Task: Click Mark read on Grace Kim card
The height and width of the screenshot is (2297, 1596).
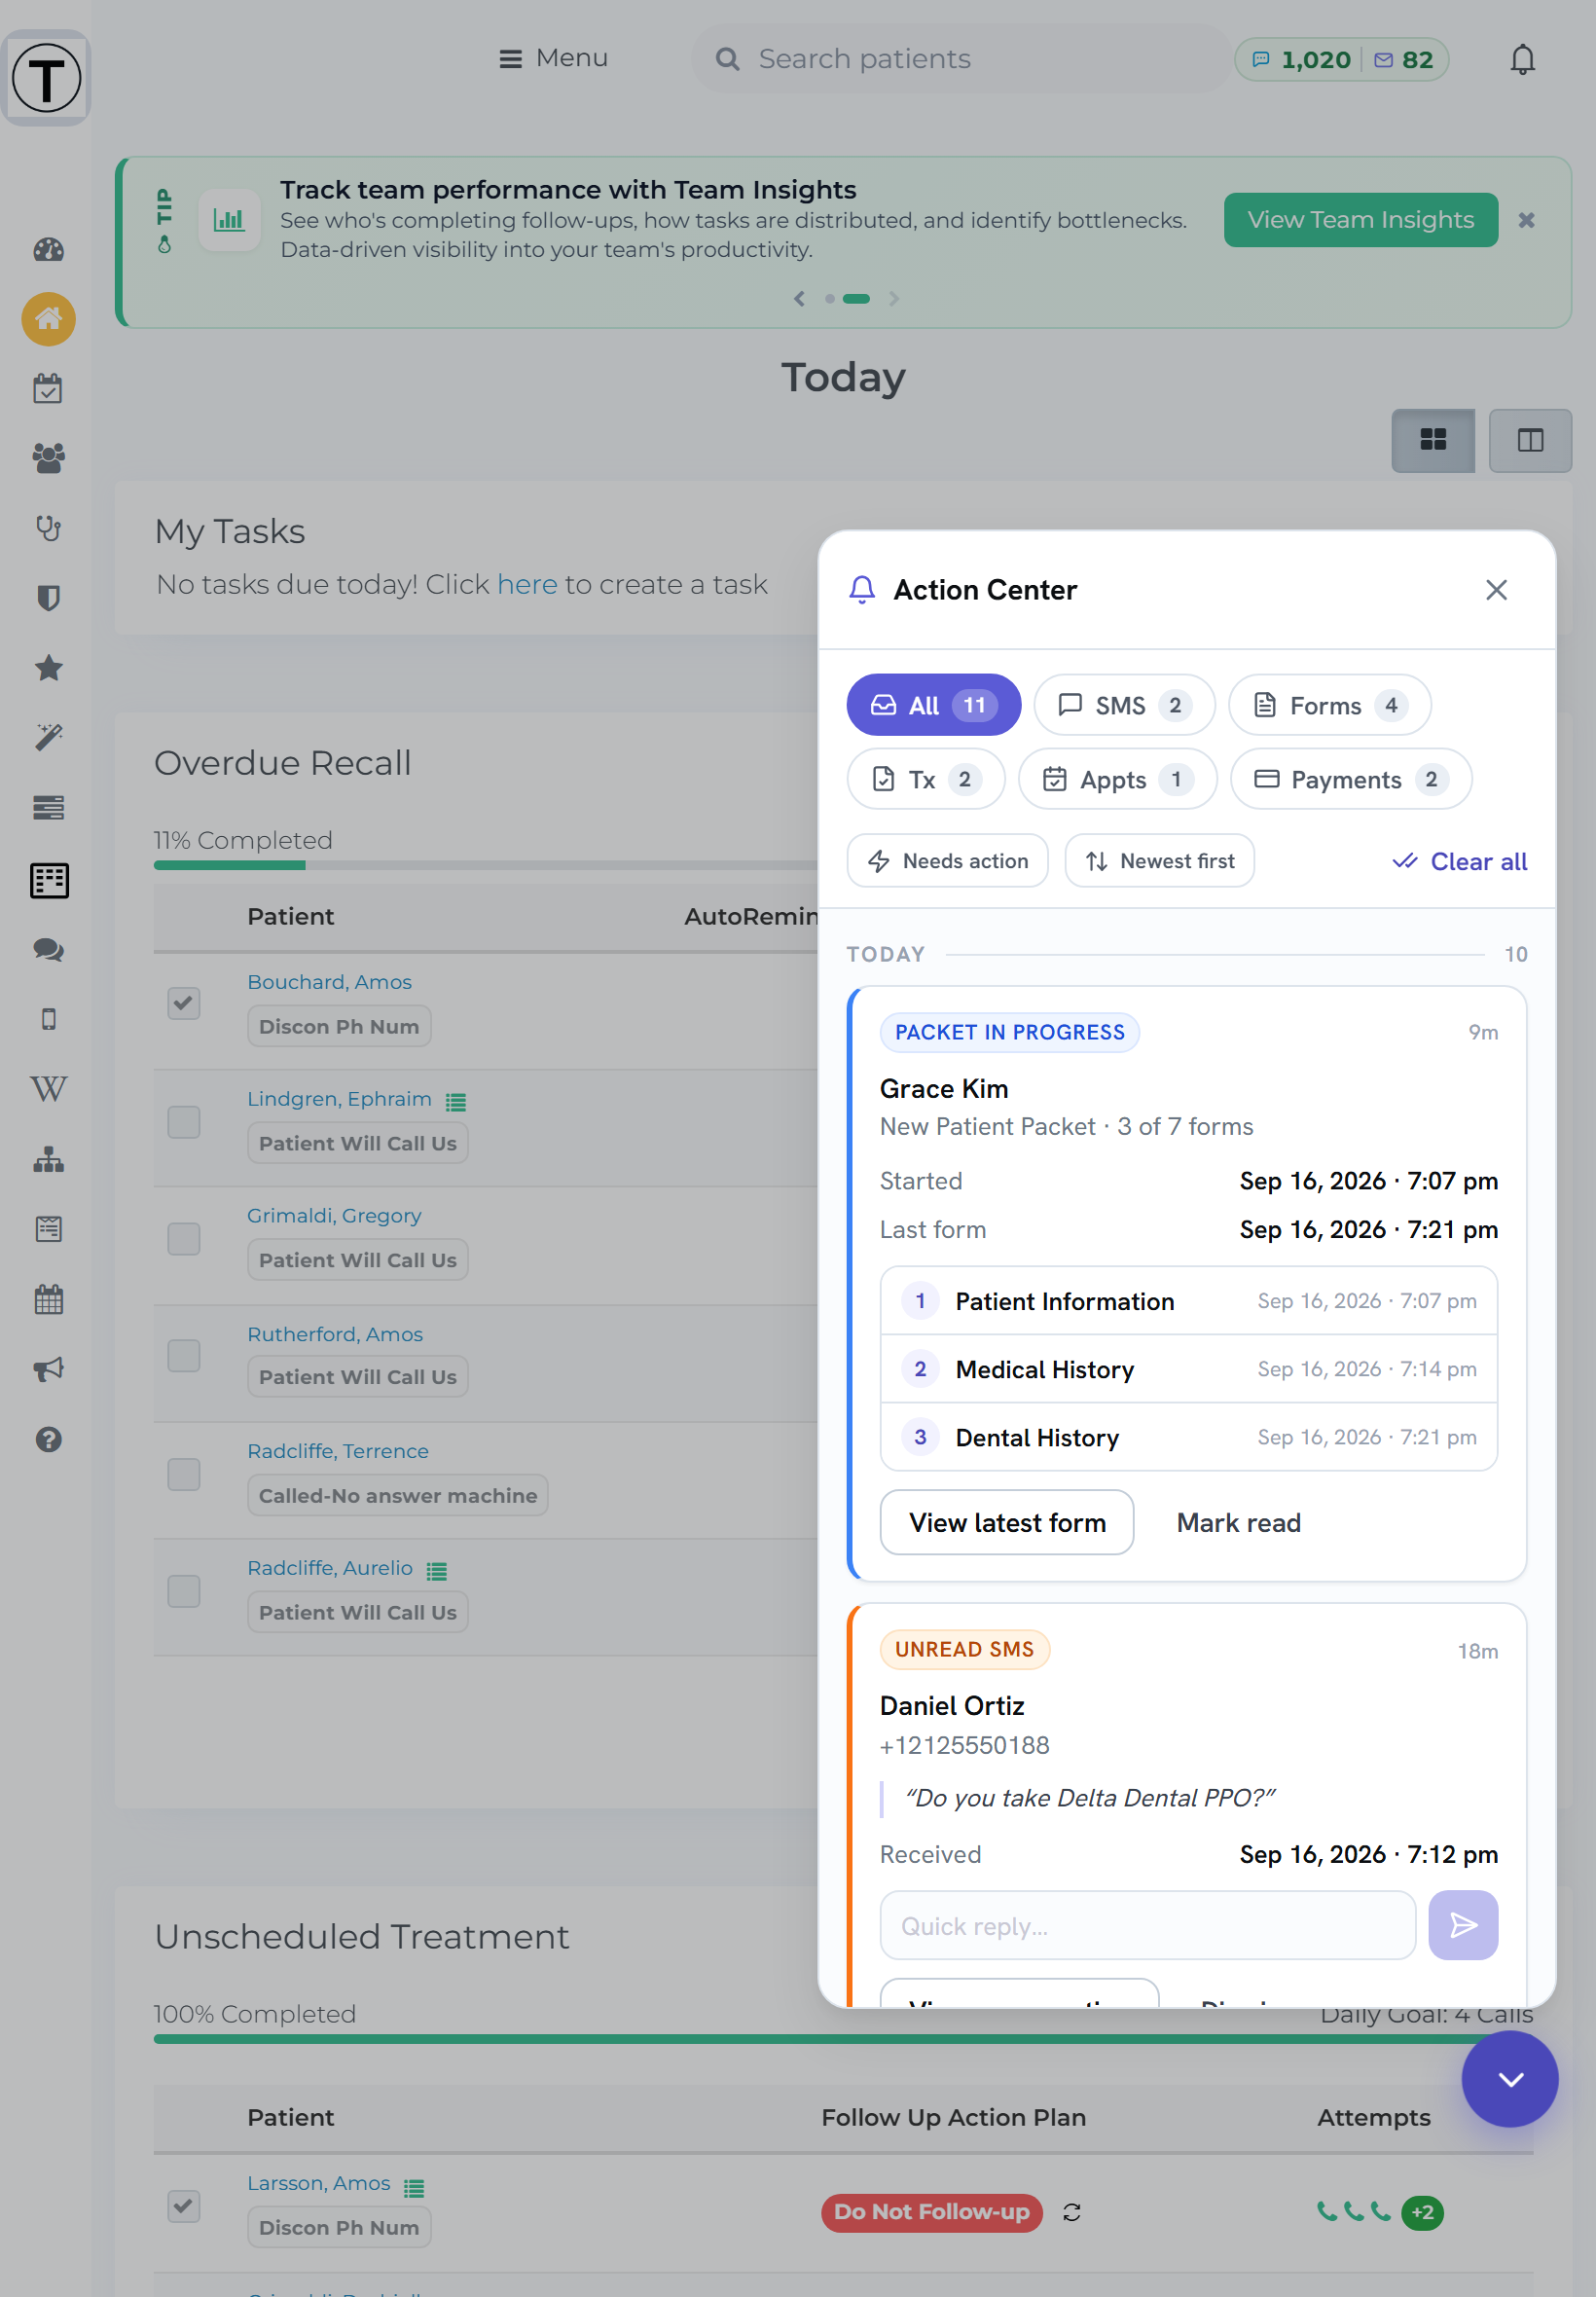Action: 1238,1522
